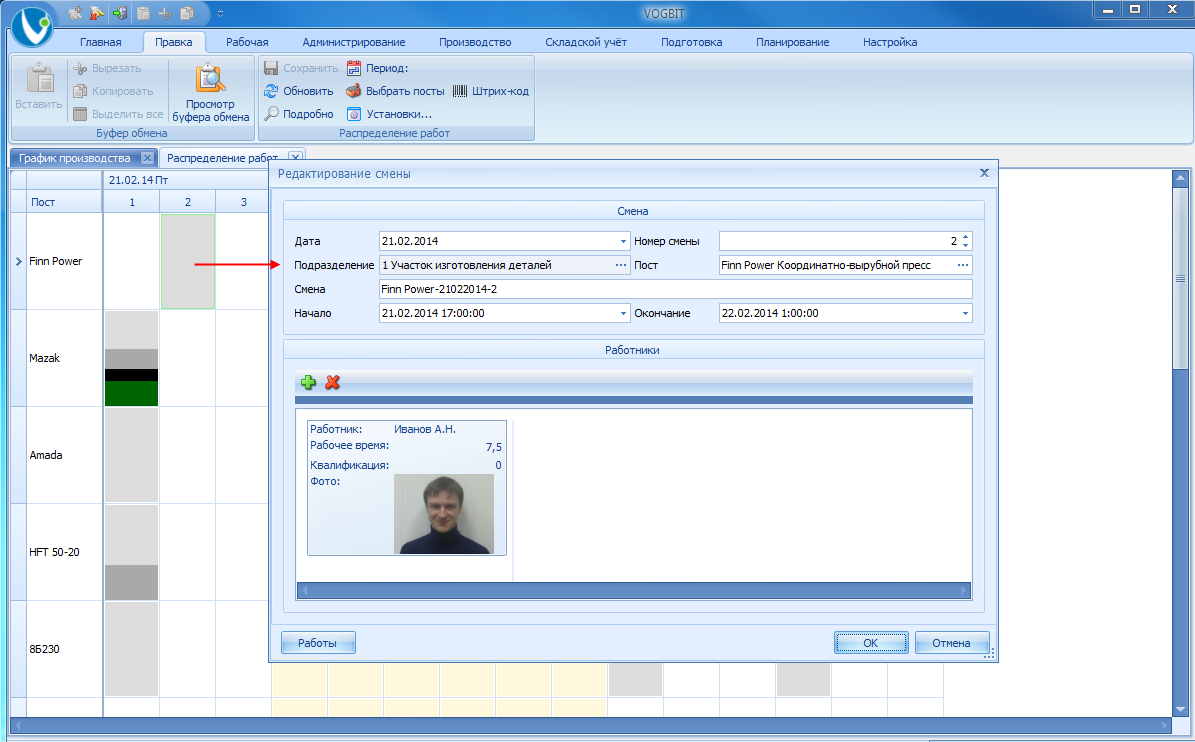
Task: Click the Вставить clipboard icon in the ribbon
Action: point(38,78)
